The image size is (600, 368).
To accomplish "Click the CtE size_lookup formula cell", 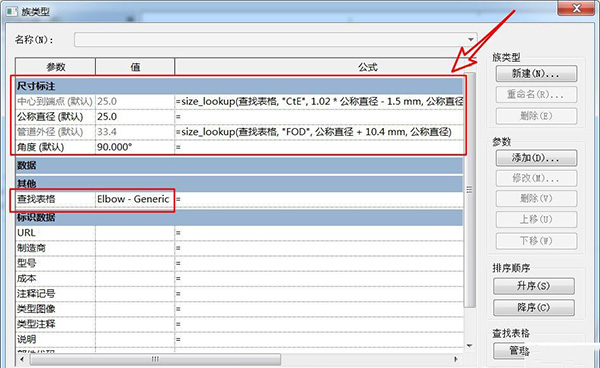I will click(319, 101).
